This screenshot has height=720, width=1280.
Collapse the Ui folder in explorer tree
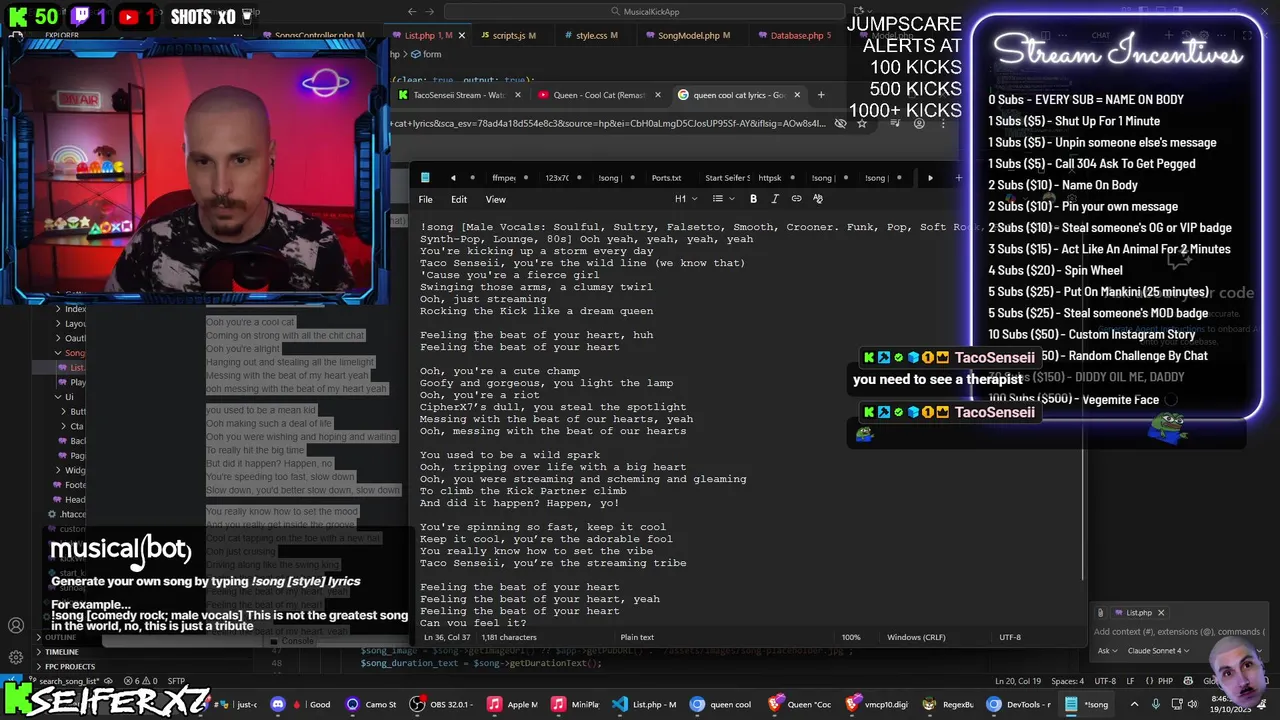tap(64, 397)
